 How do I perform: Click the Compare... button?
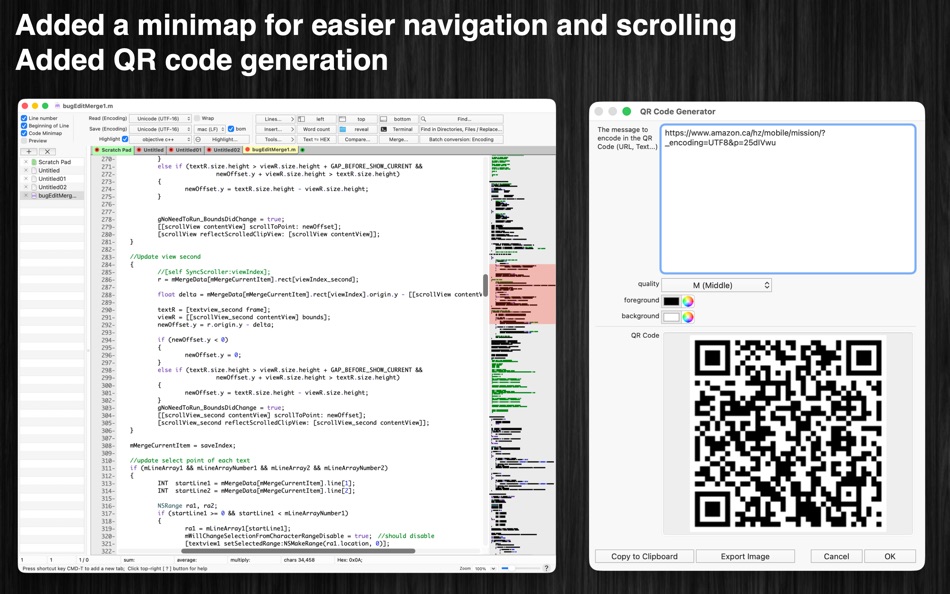click(357, 139)
